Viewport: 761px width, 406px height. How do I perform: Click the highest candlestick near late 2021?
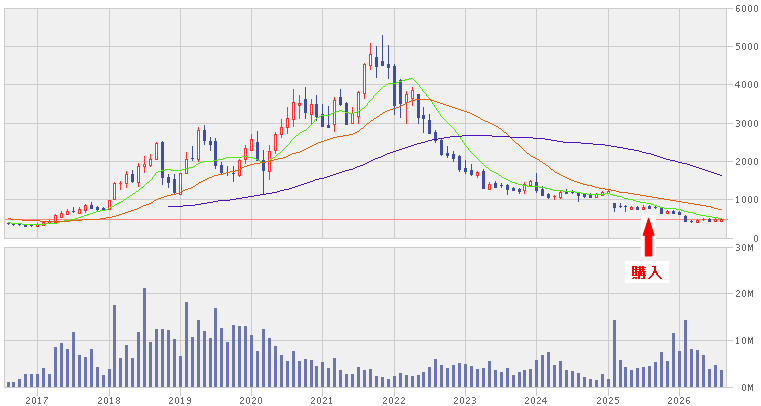pyautogui.click(x=382, y=50)
